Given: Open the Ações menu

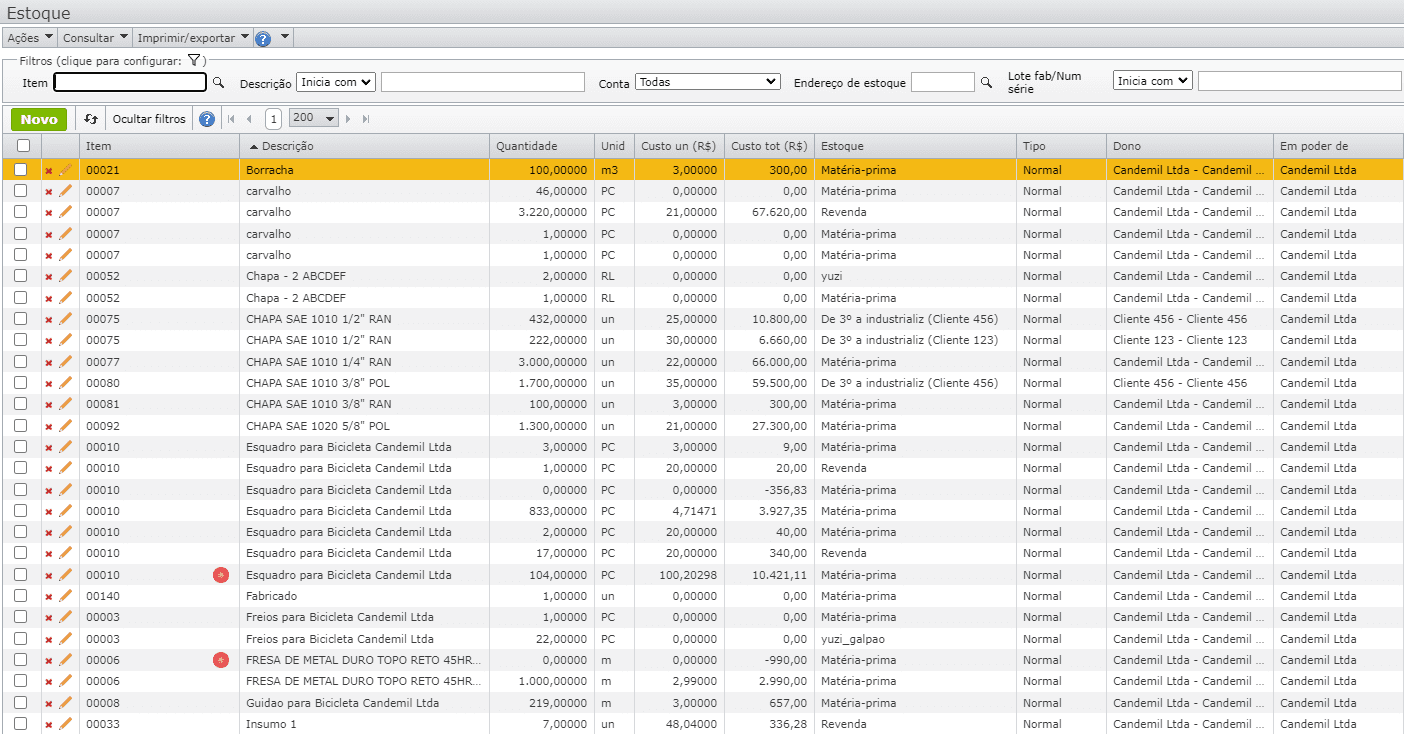Looking at the screenshot, I should pyautogui.click(x=29, y=38).
